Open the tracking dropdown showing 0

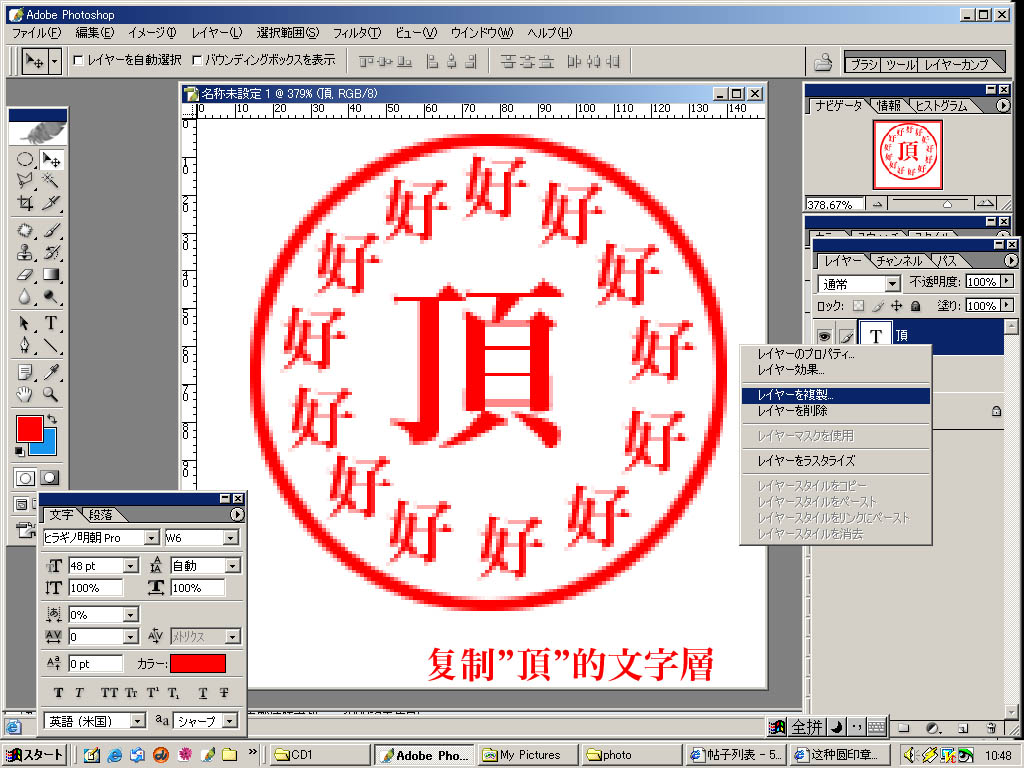(131, 637)
